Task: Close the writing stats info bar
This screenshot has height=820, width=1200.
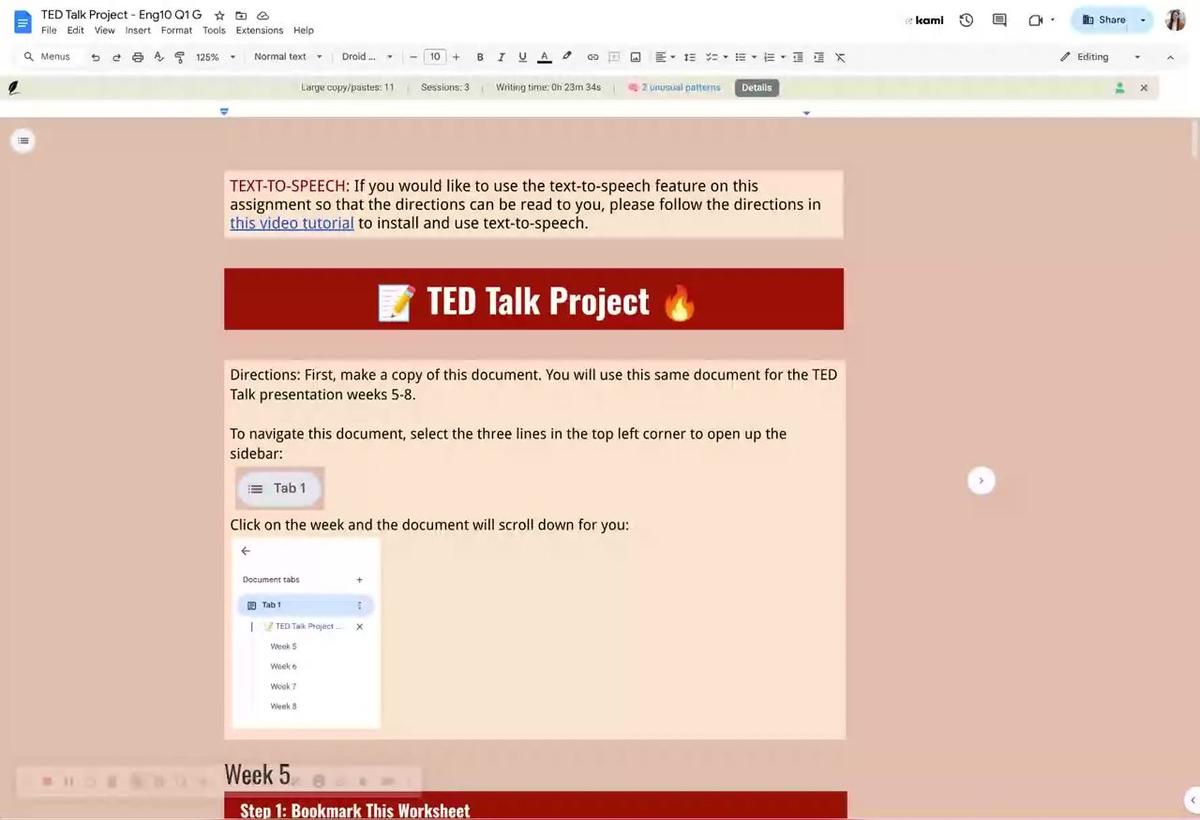Action: [1145, 88]
